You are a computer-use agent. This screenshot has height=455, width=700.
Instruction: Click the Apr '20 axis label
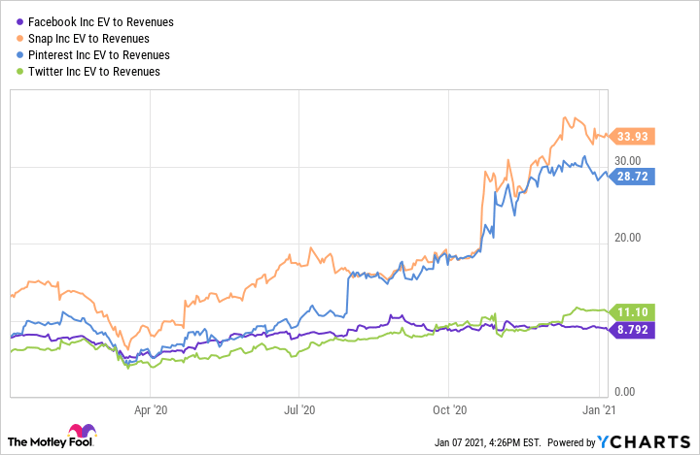(x=151, y=409)
